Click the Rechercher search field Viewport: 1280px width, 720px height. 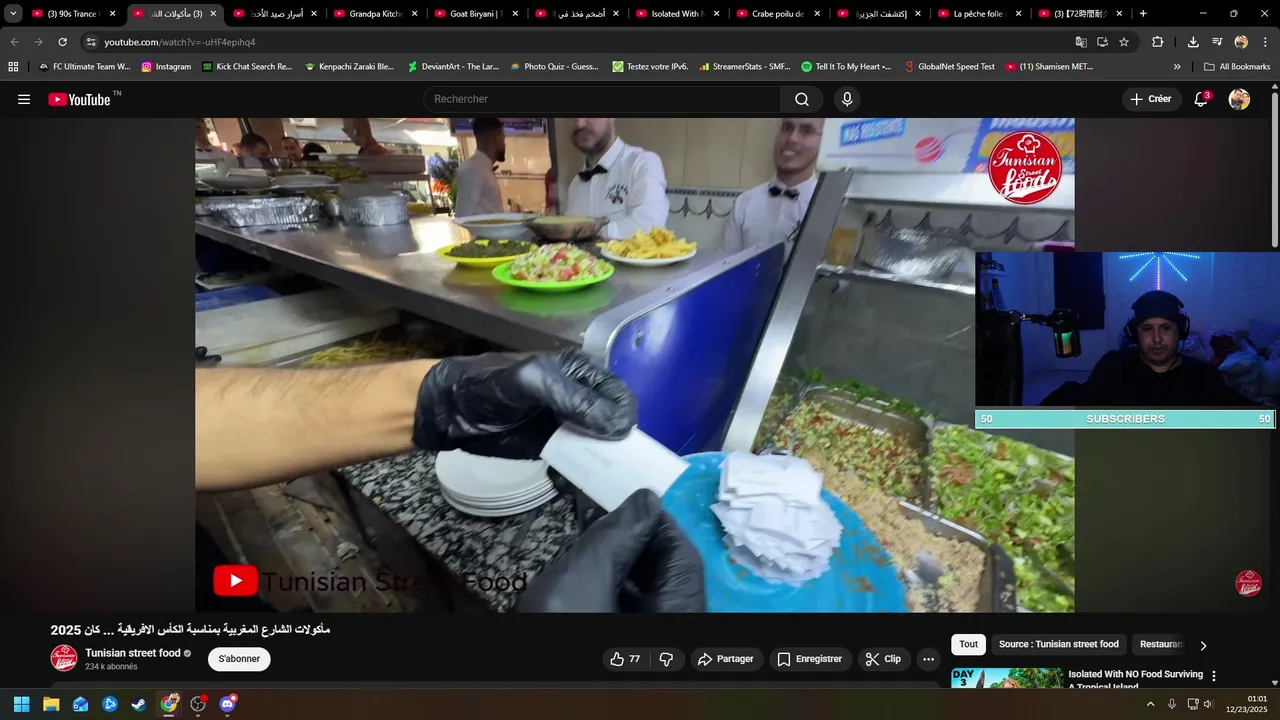click(603, 99)
